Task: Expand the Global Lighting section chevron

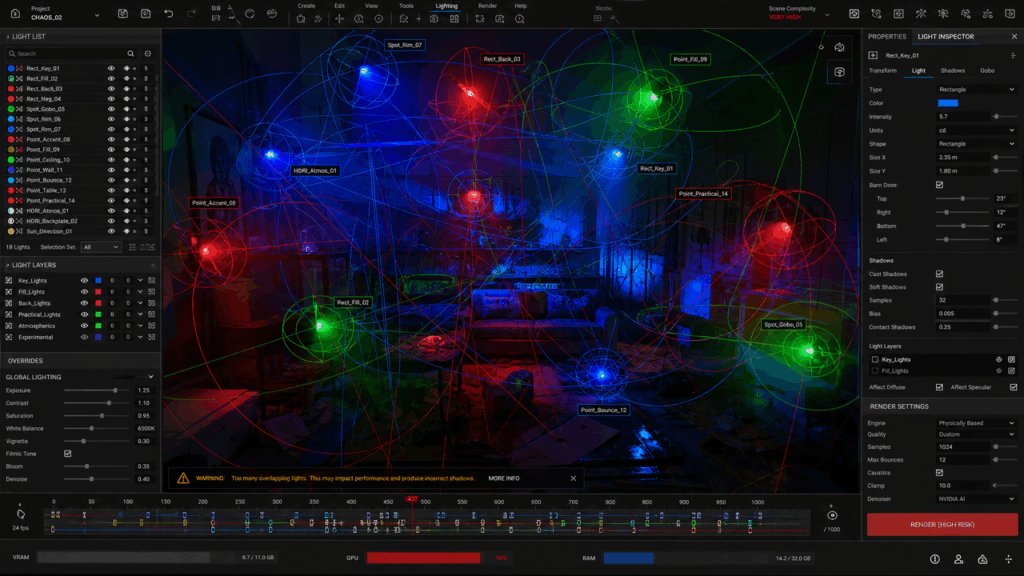Action: coord(151,377)
